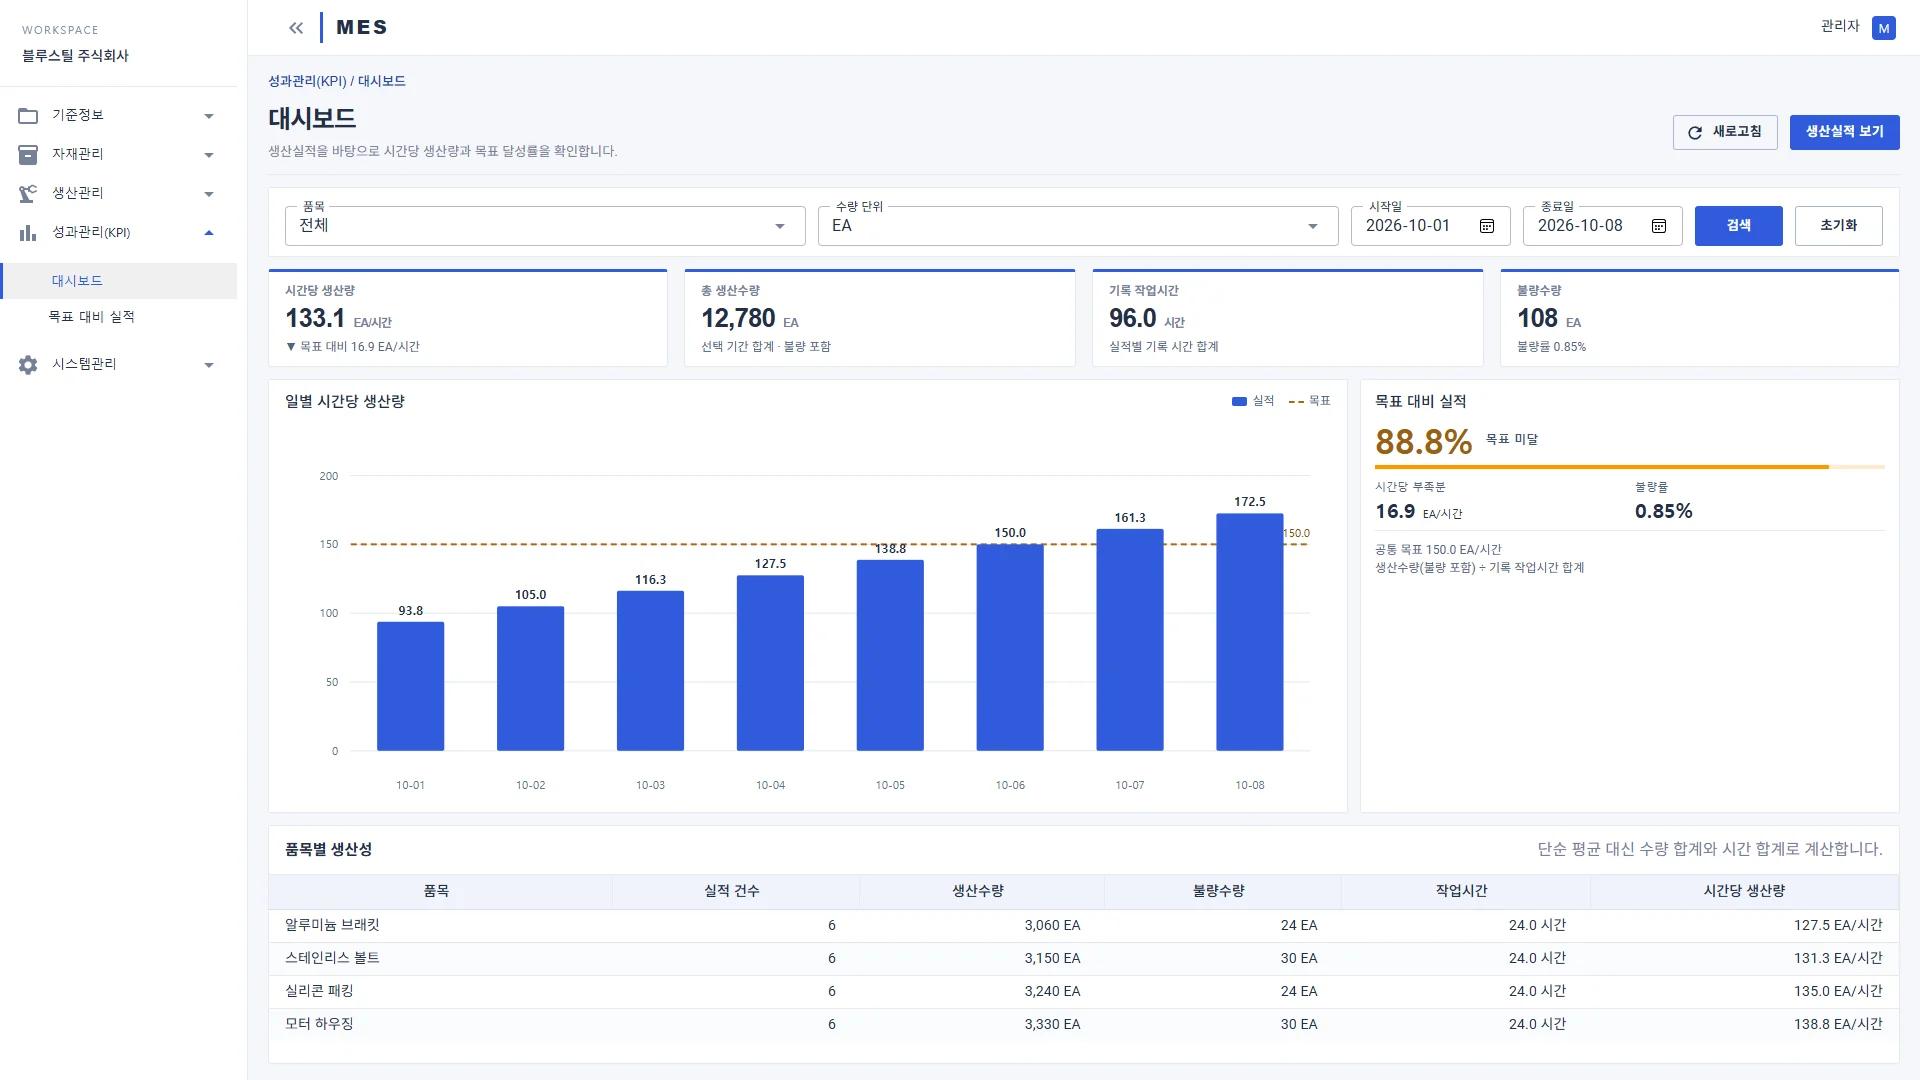Click the user avatar M badge
1920x1080 pixels.
pyautogui.click(x=1884, y=28)
